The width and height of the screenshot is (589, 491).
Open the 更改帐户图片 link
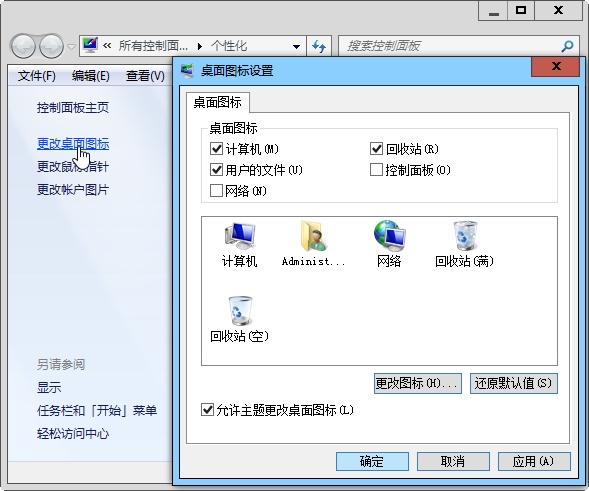coord(73,189)
